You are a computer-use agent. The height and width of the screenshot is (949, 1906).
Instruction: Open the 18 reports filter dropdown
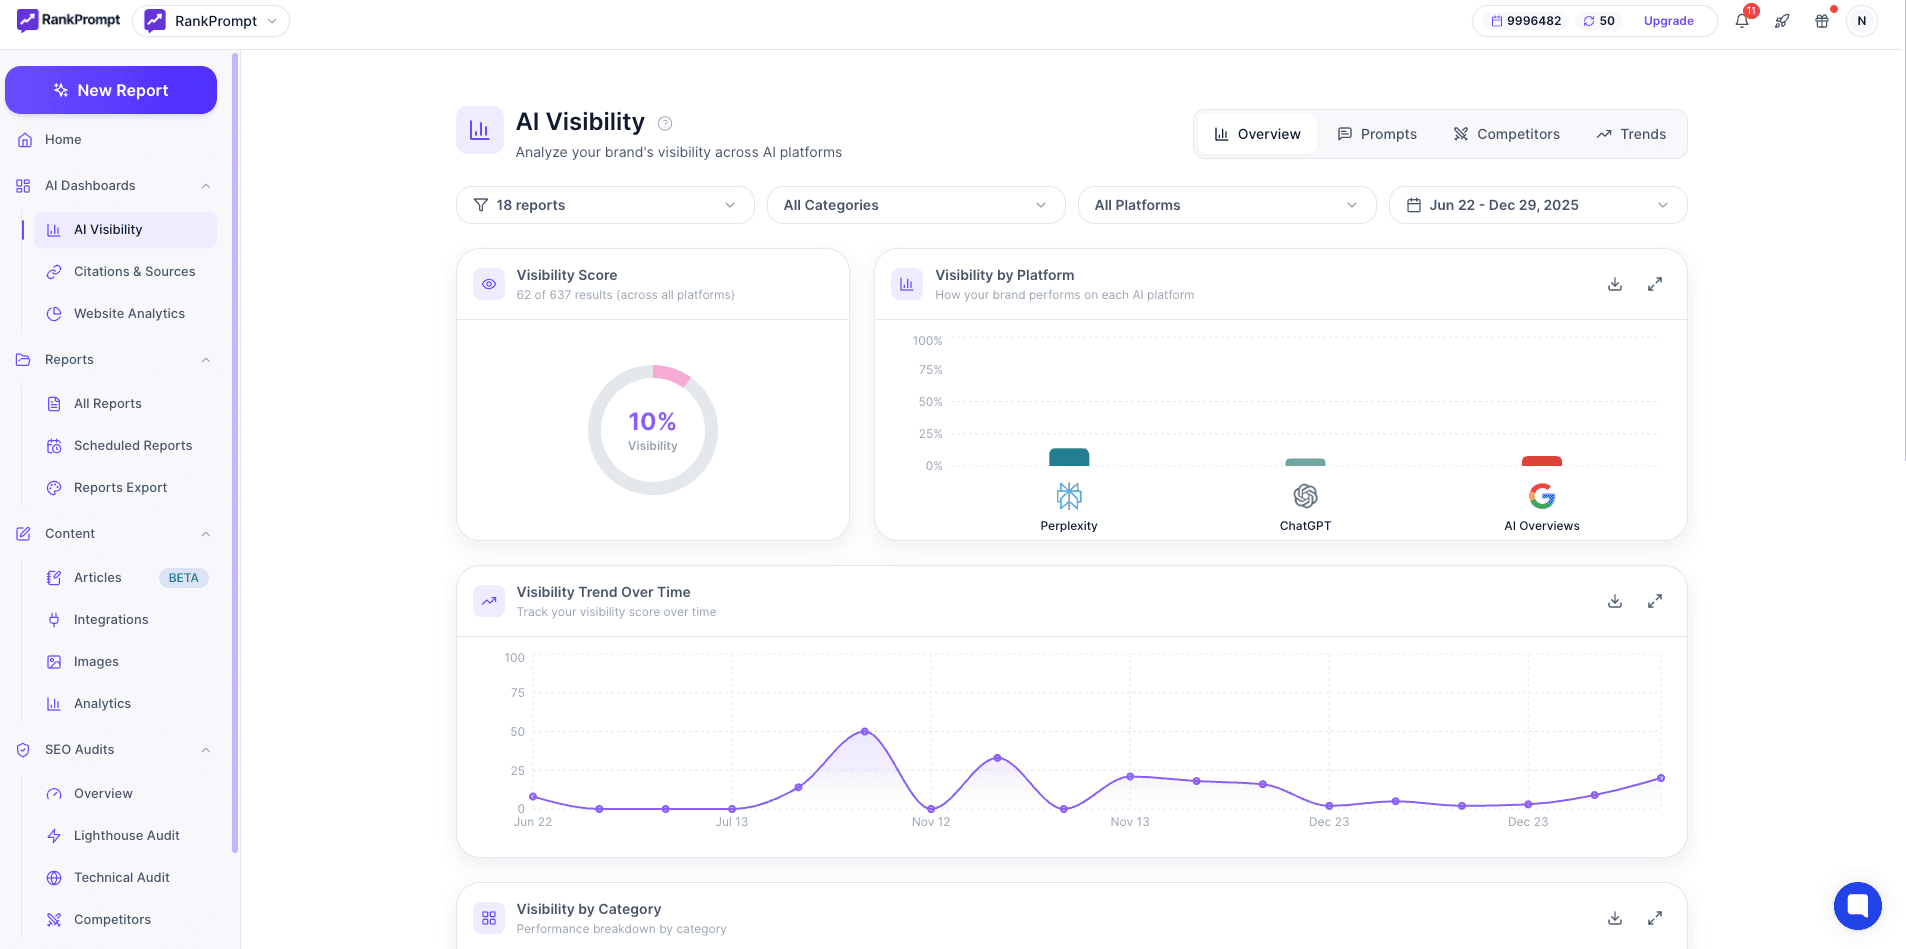[x=605, y=205]
